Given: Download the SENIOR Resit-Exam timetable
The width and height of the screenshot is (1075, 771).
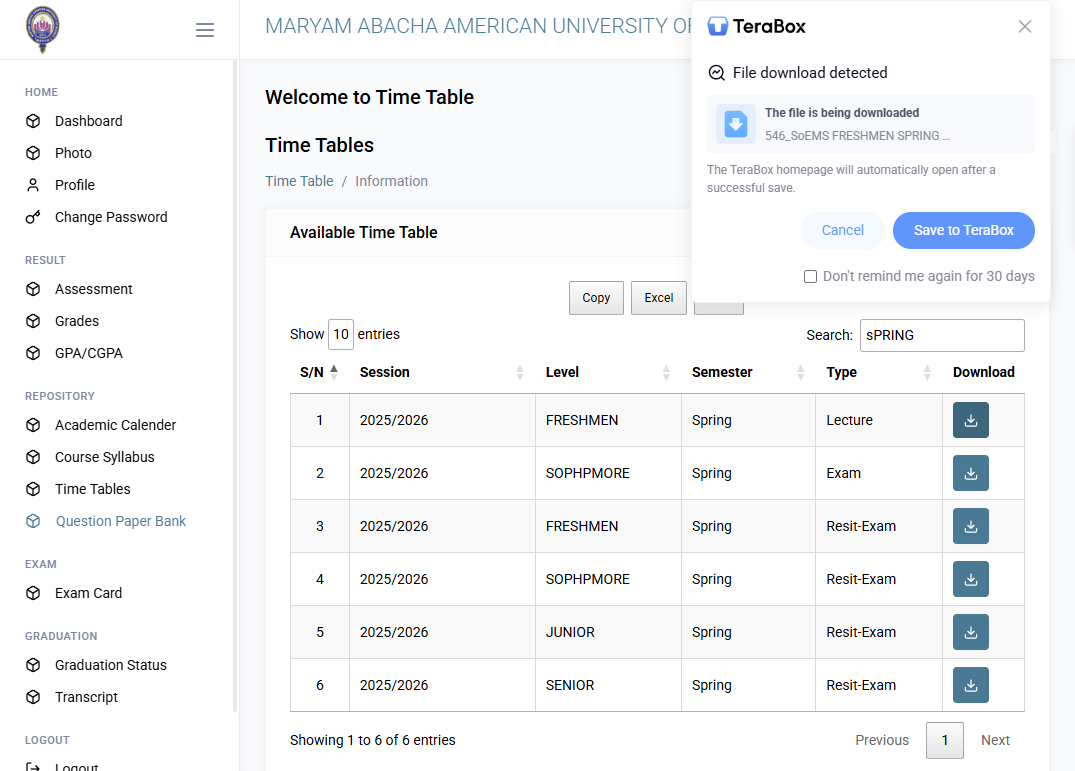Looking at the screenshot, I should point(971,685).
